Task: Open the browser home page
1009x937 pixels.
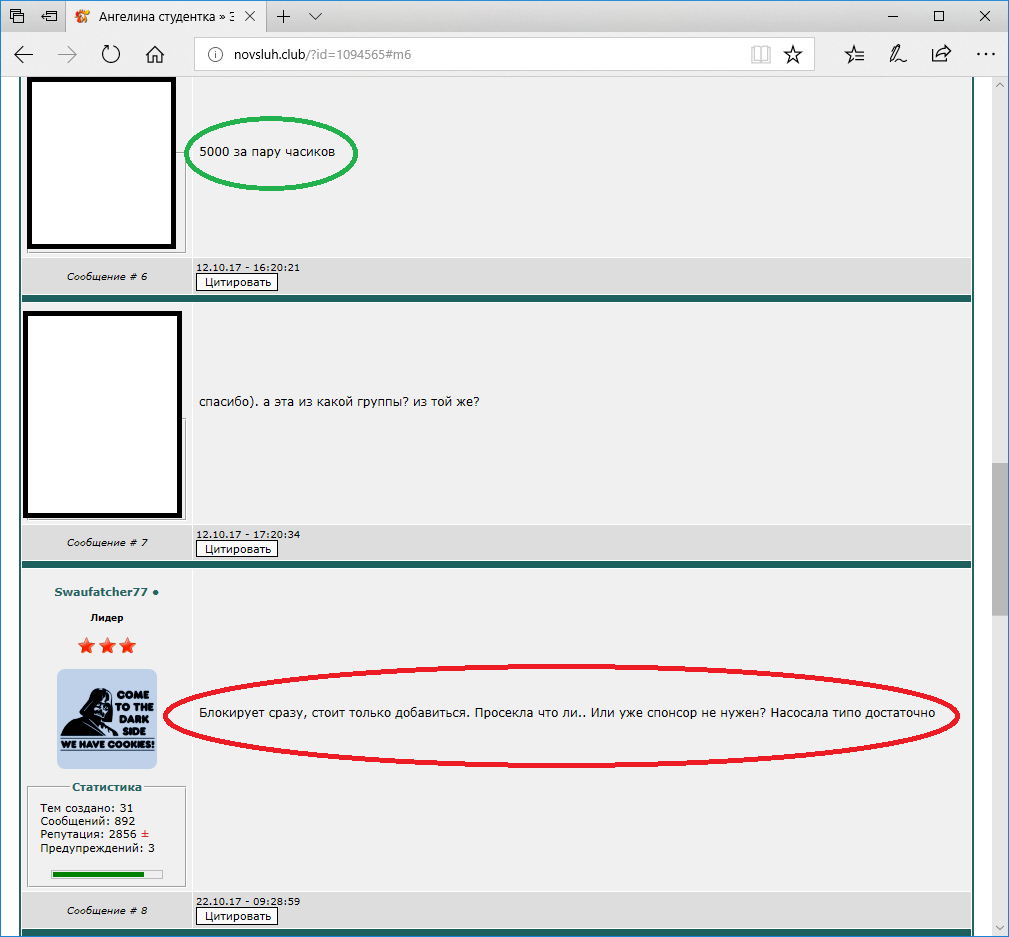Action: point(154,55)
